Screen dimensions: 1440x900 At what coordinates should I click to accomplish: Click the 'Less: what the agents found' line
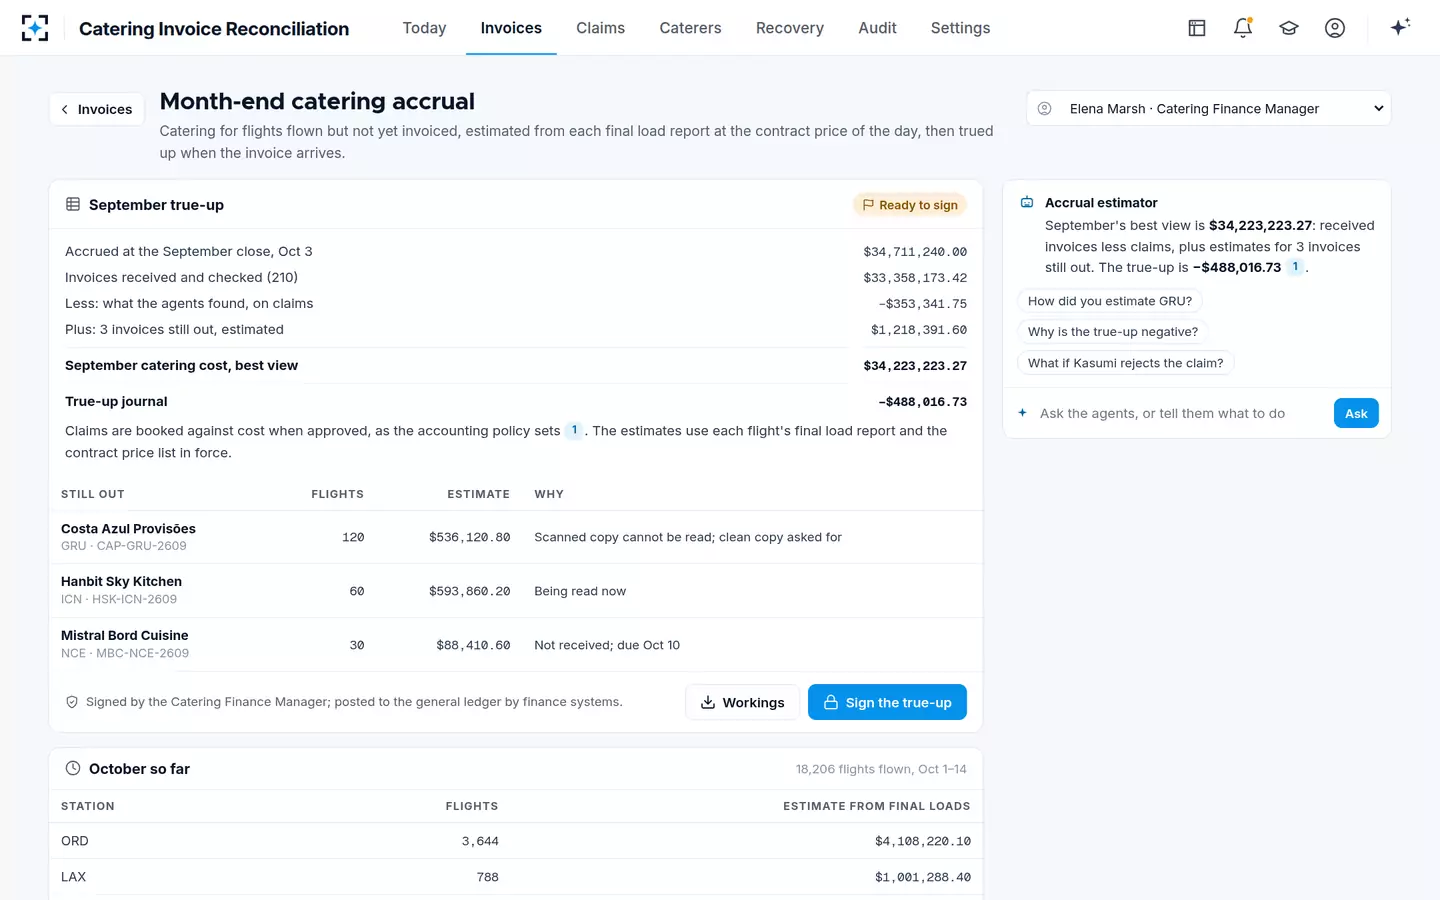[x=516, y=303]
